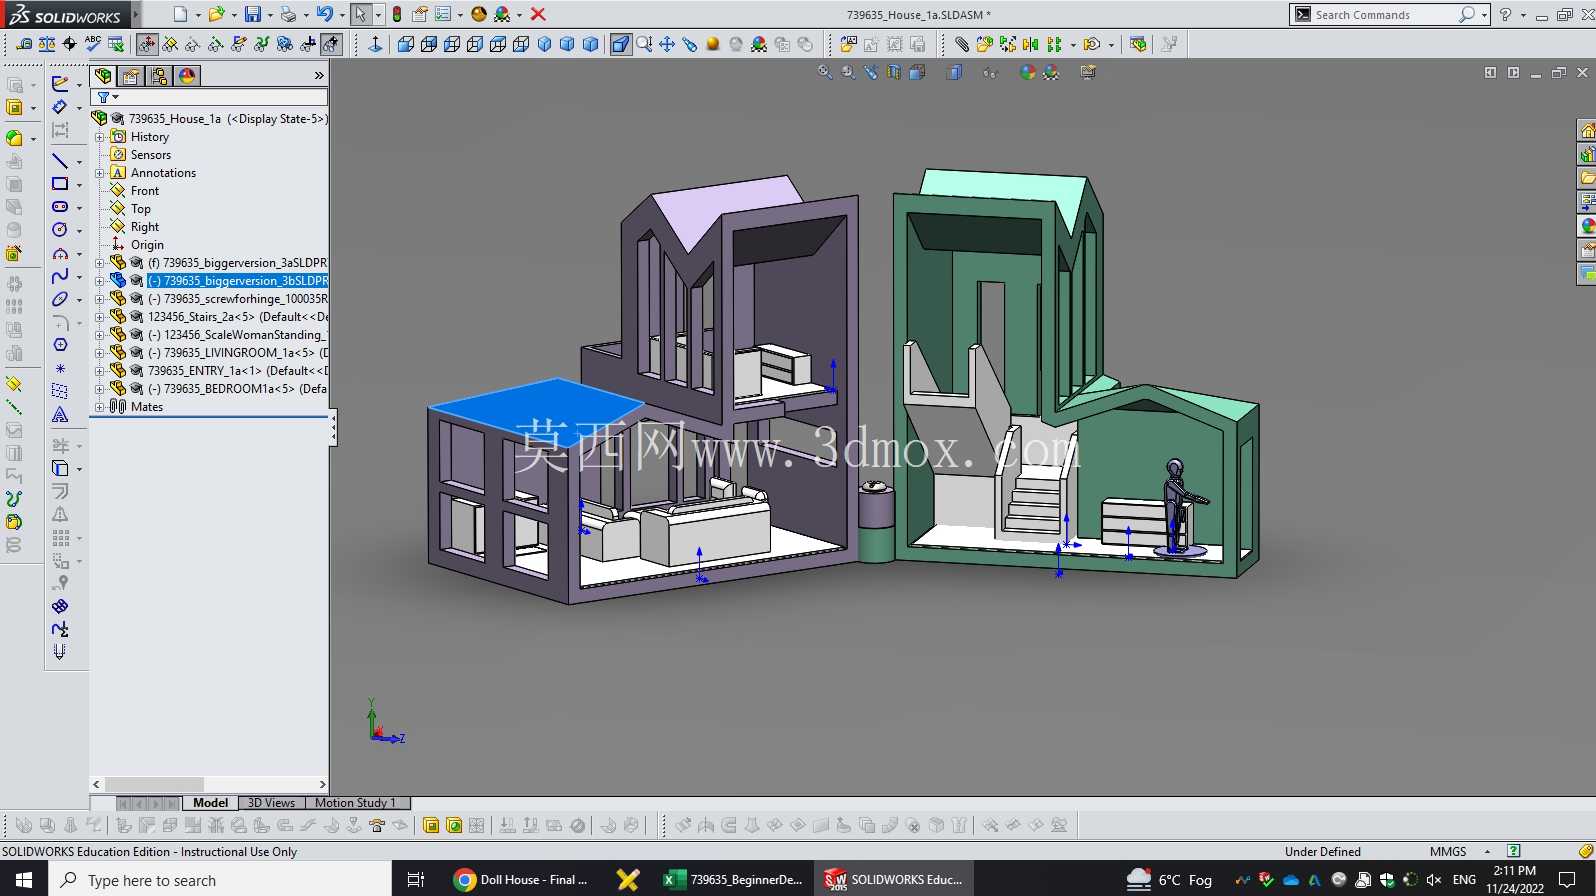Click the Windows taskbar search box
This screenshot has width=1596, height=896.
click(219, 880)
